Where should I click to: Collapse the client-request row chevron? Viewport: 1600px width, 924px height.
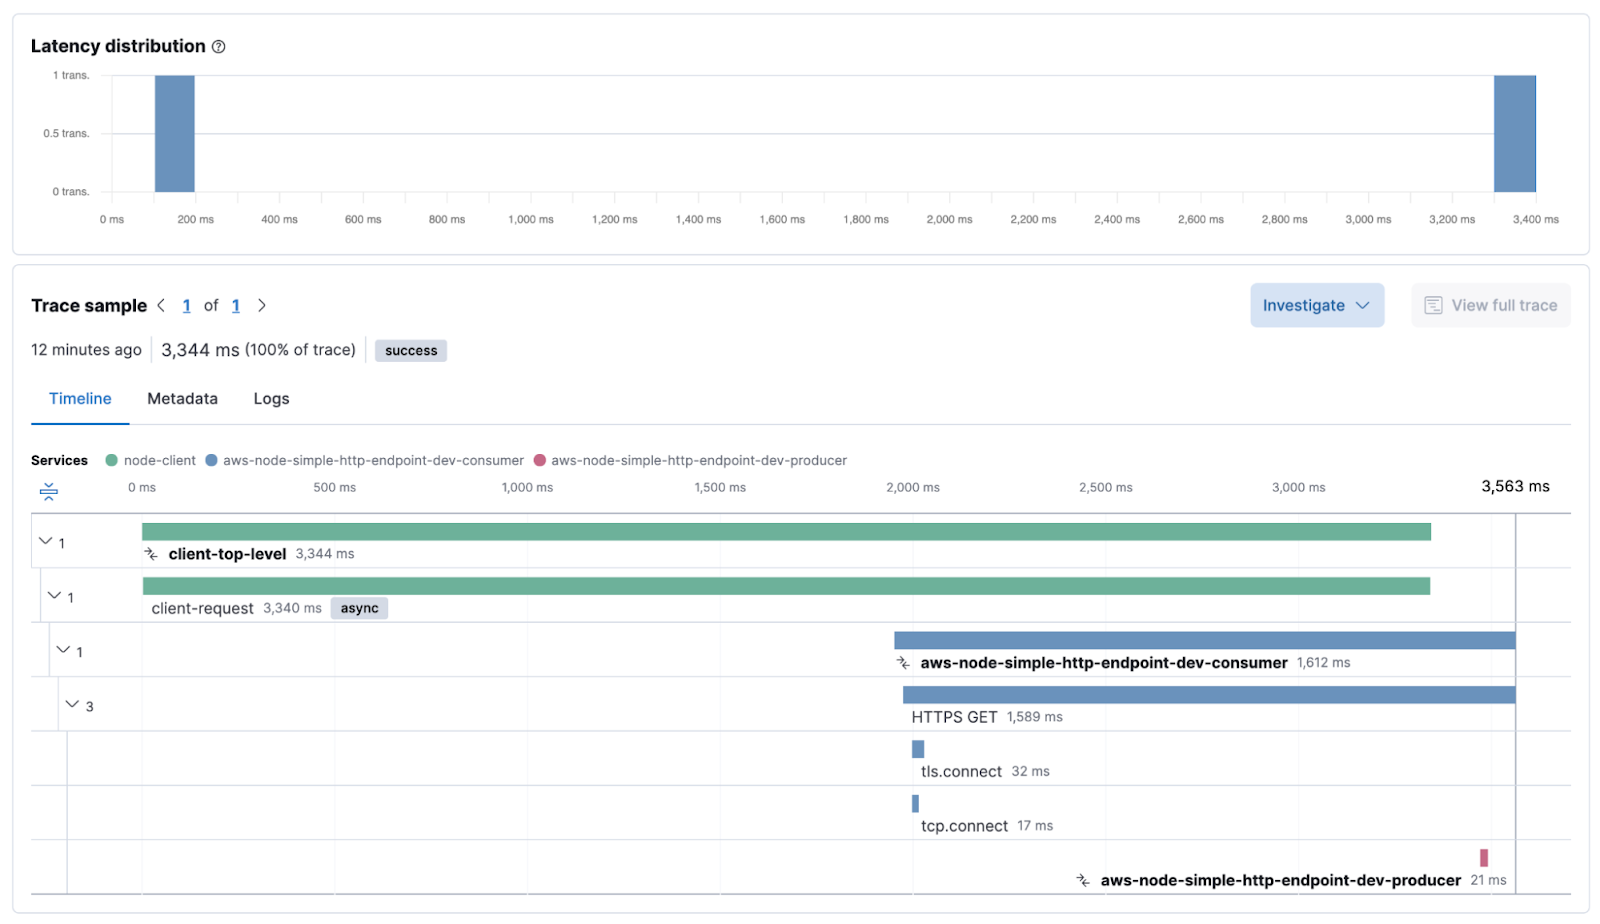(x=54, y=595)
